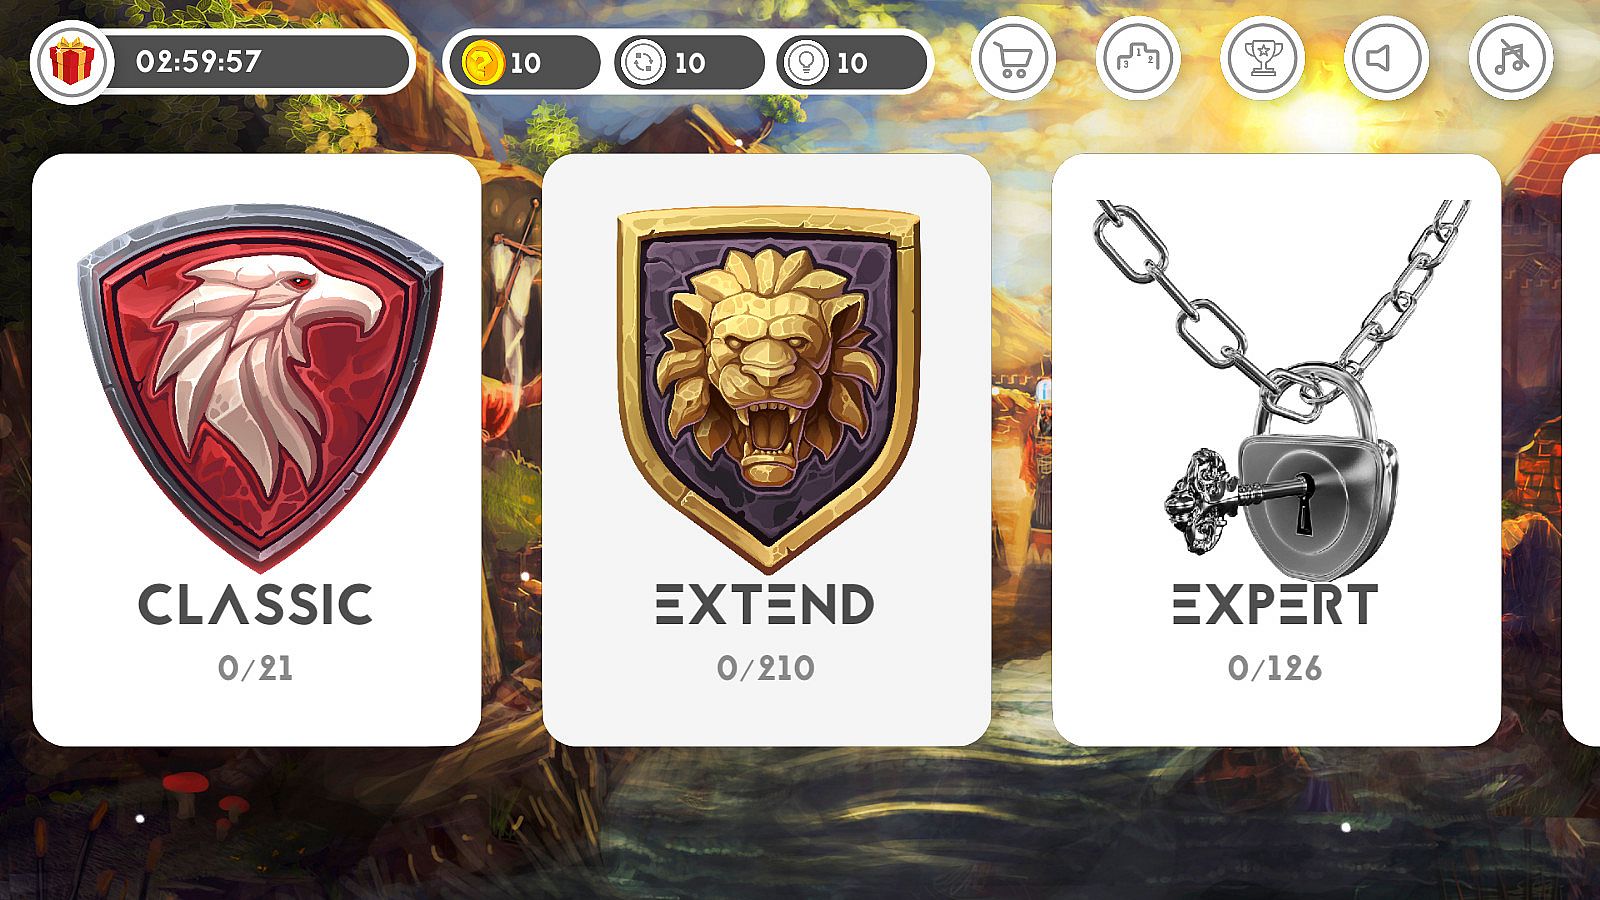Click the red gift box icon
The image size is (1600, 900).
pos(71,62)
